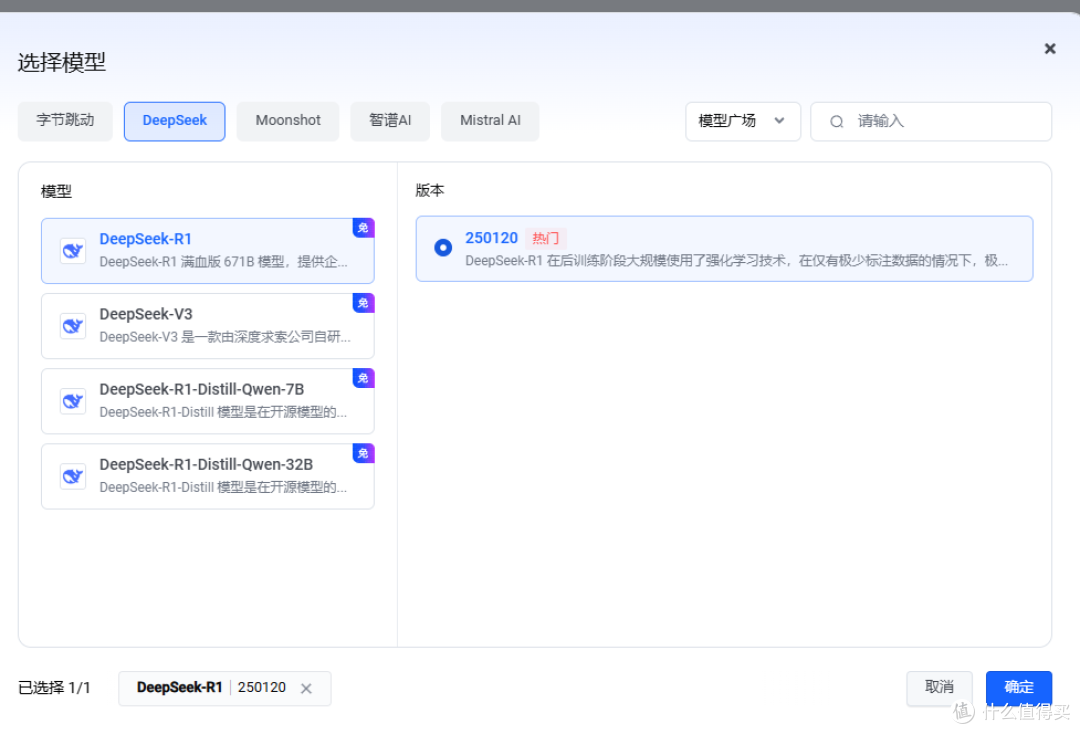Viewport: 1080px width, 734px height.
Task: Click the 确定 confirm button
Action: coord(1019,687)
